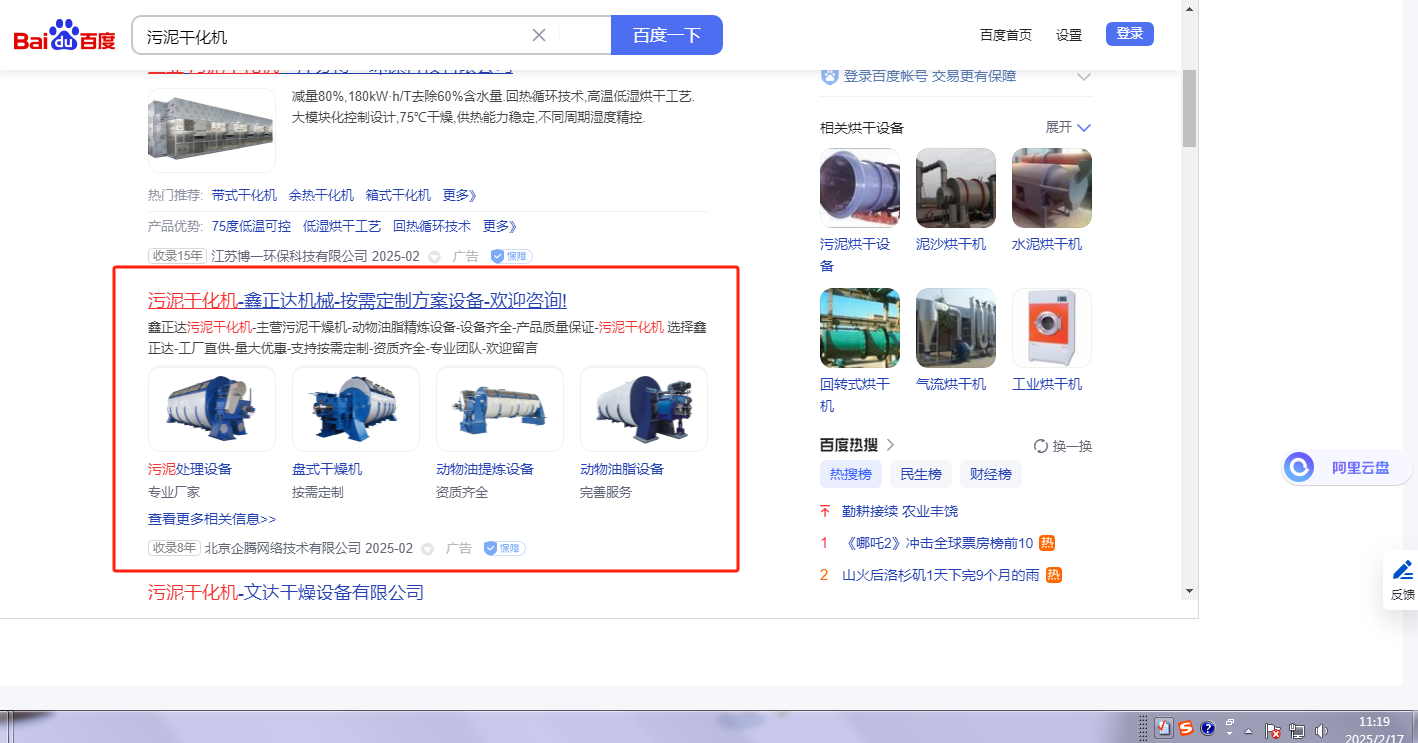Click the 污泥处理设备 caption link
The height and width of the screenshot is (743, 1418).
click(x=190, y=469)
